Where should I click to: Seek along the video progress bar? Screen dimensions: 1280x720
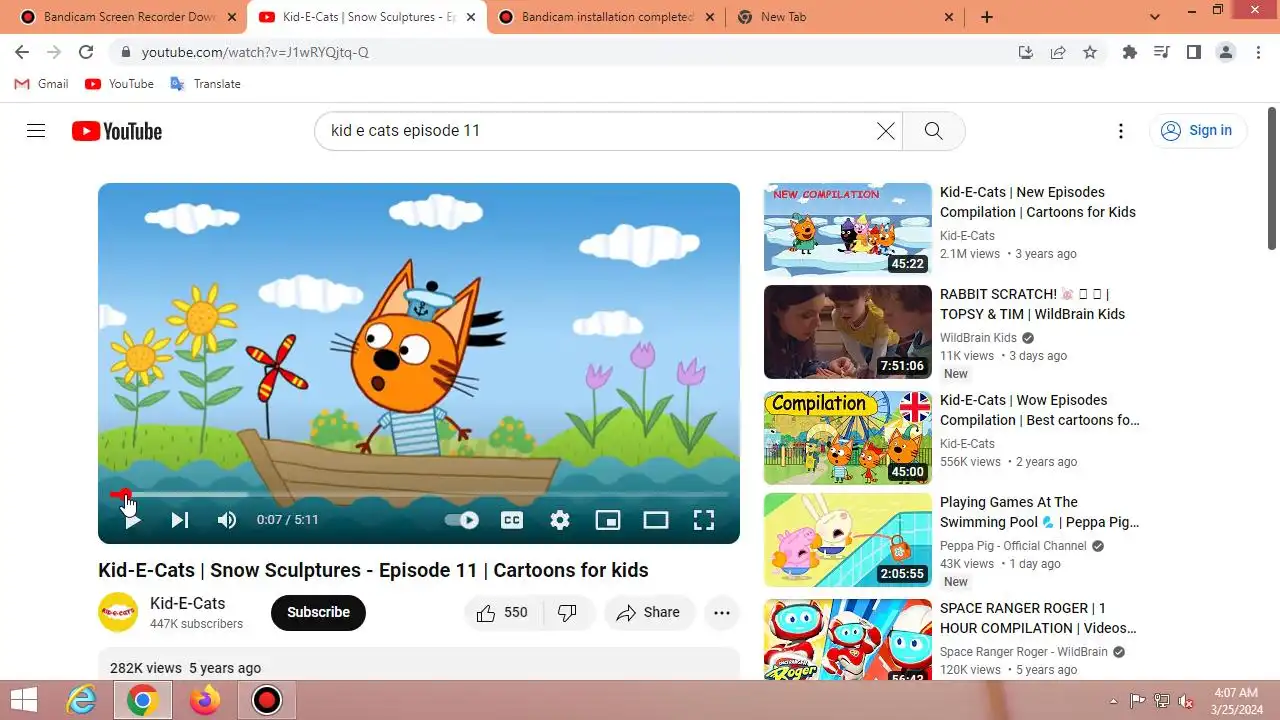click(419, 494)
